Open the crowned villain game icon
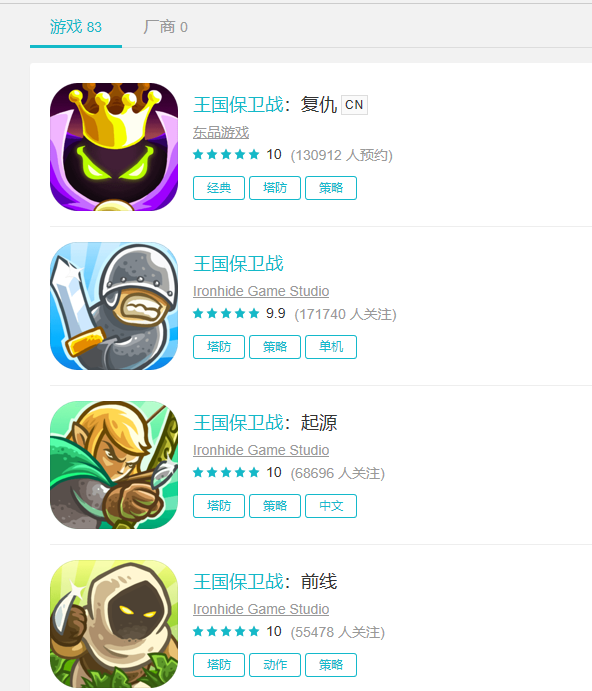This screenshot has width=592, height=691. [x=114, y=147]
